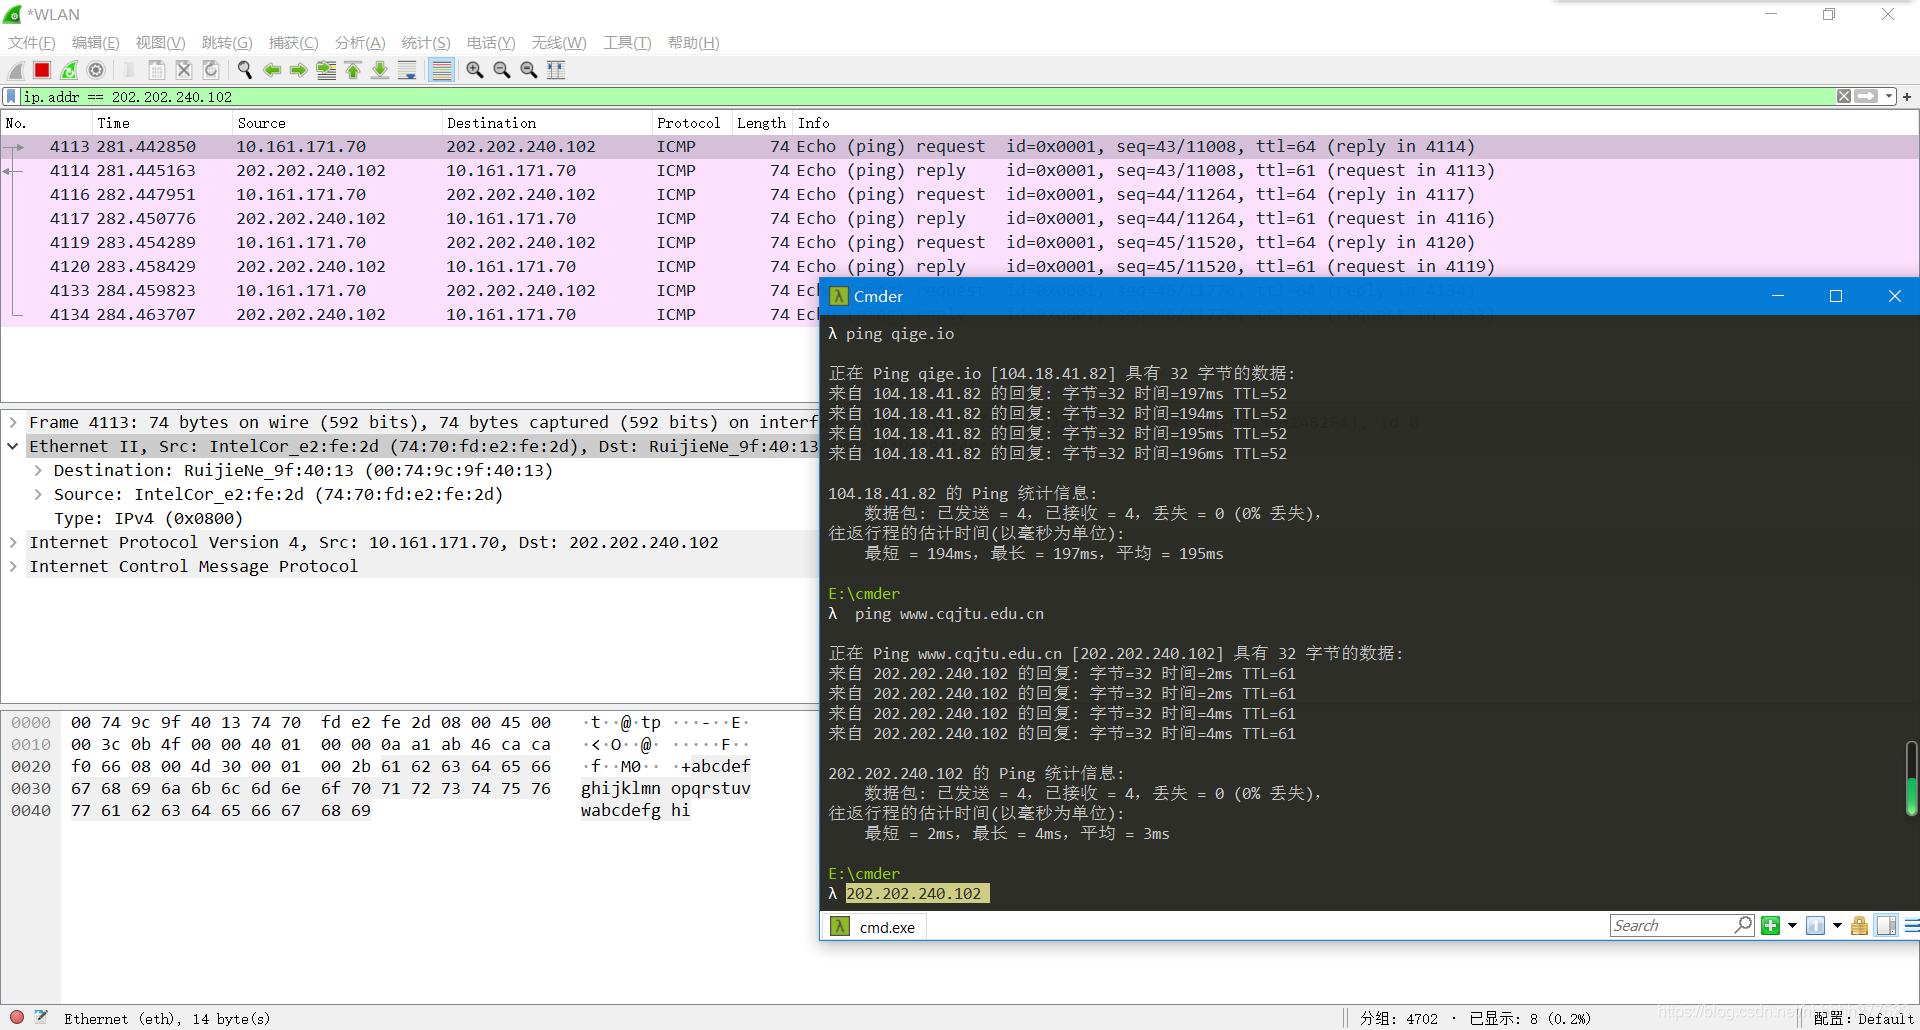
Task: Toggle Cmder alternative scroll mode icon
Action: pyautogui.click(x=1886, y=926)
